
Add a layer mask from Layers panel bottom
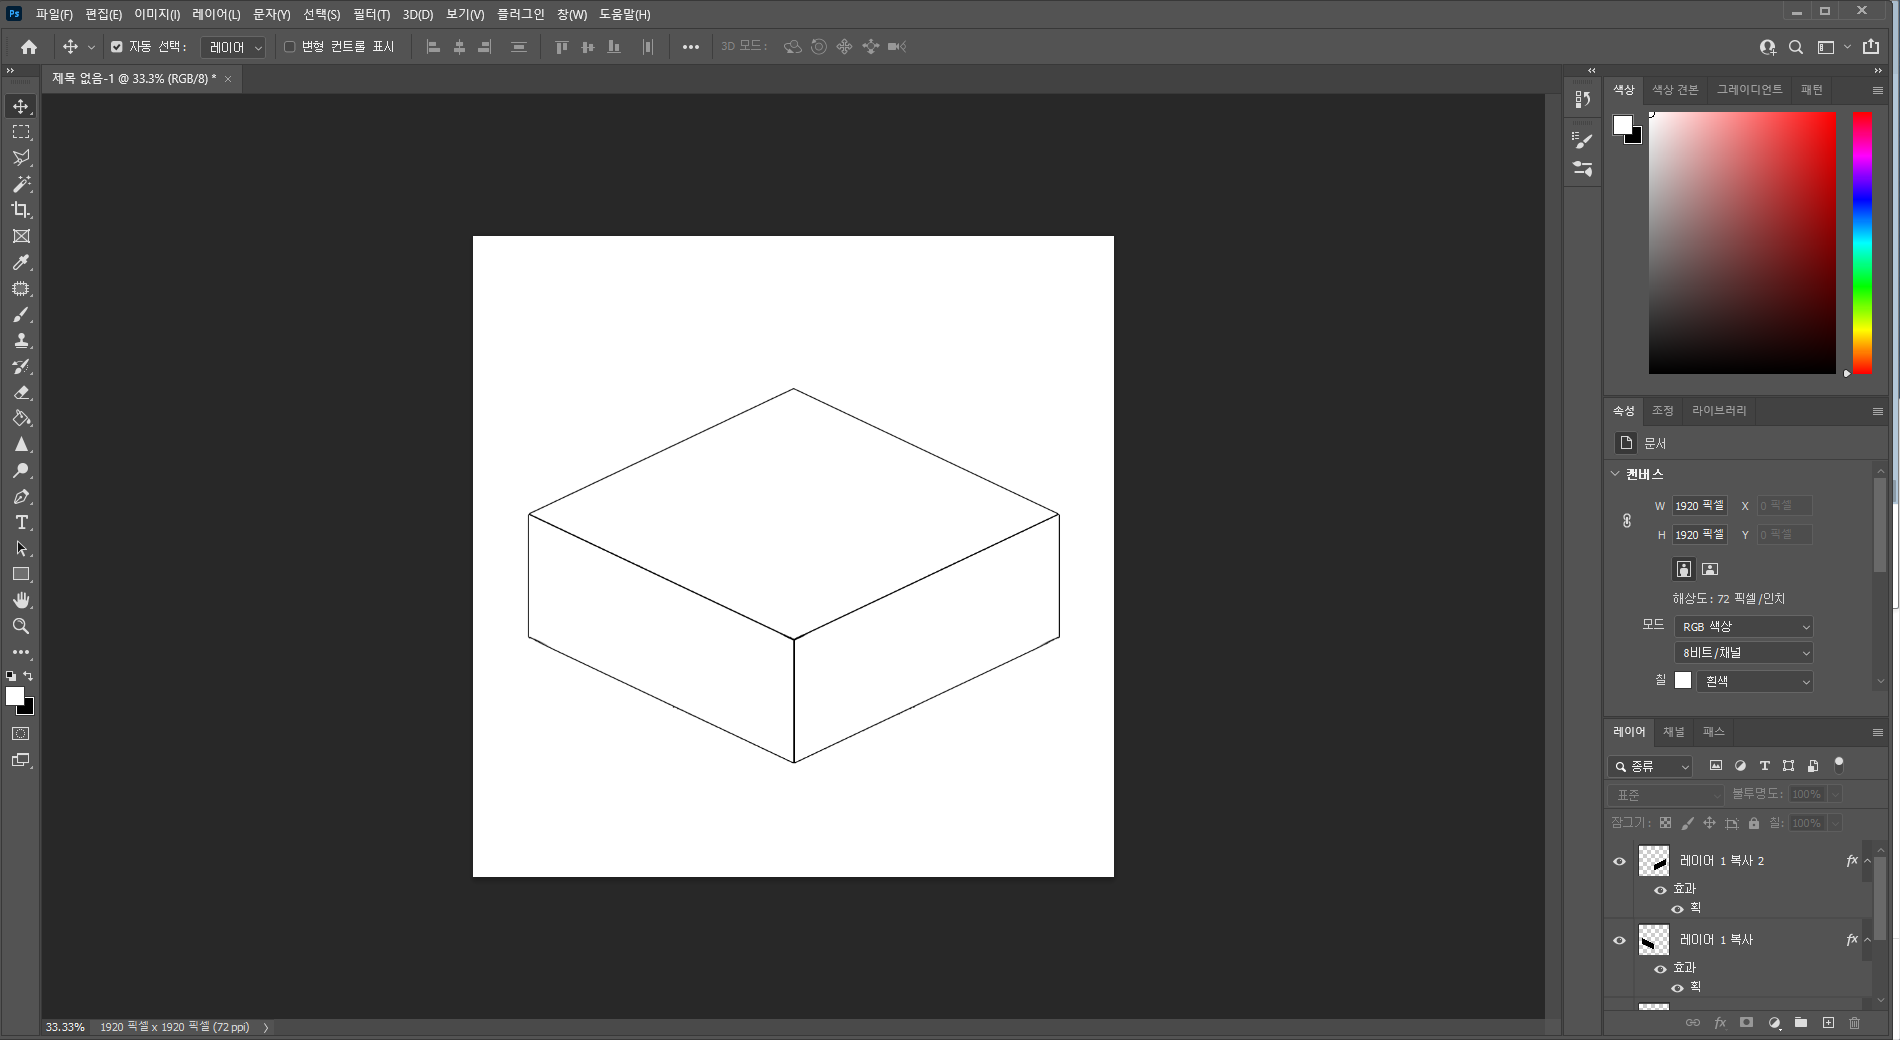coord(1746,1023)
